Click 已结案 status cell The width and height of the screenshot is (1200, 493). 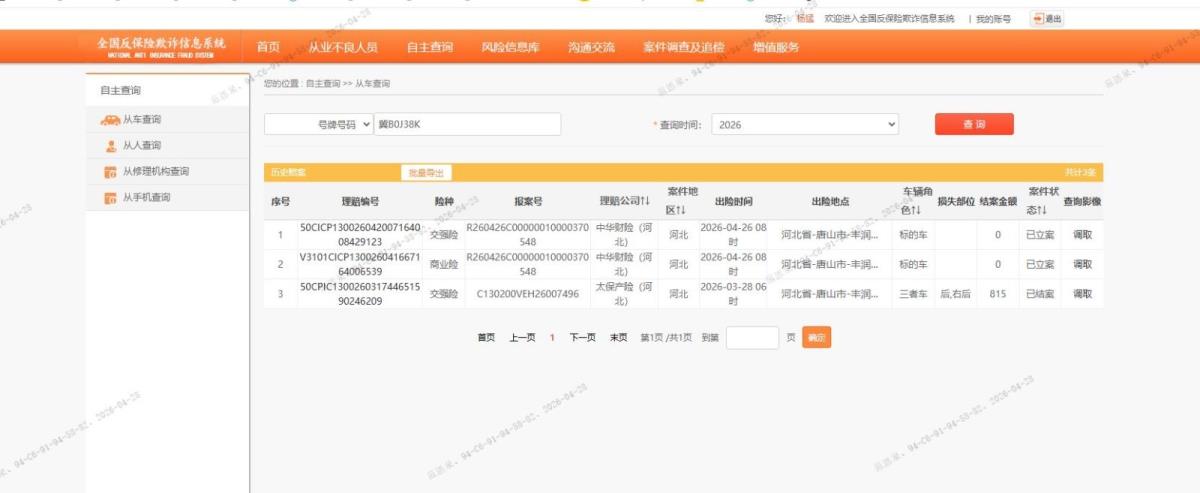(1039, 294)
